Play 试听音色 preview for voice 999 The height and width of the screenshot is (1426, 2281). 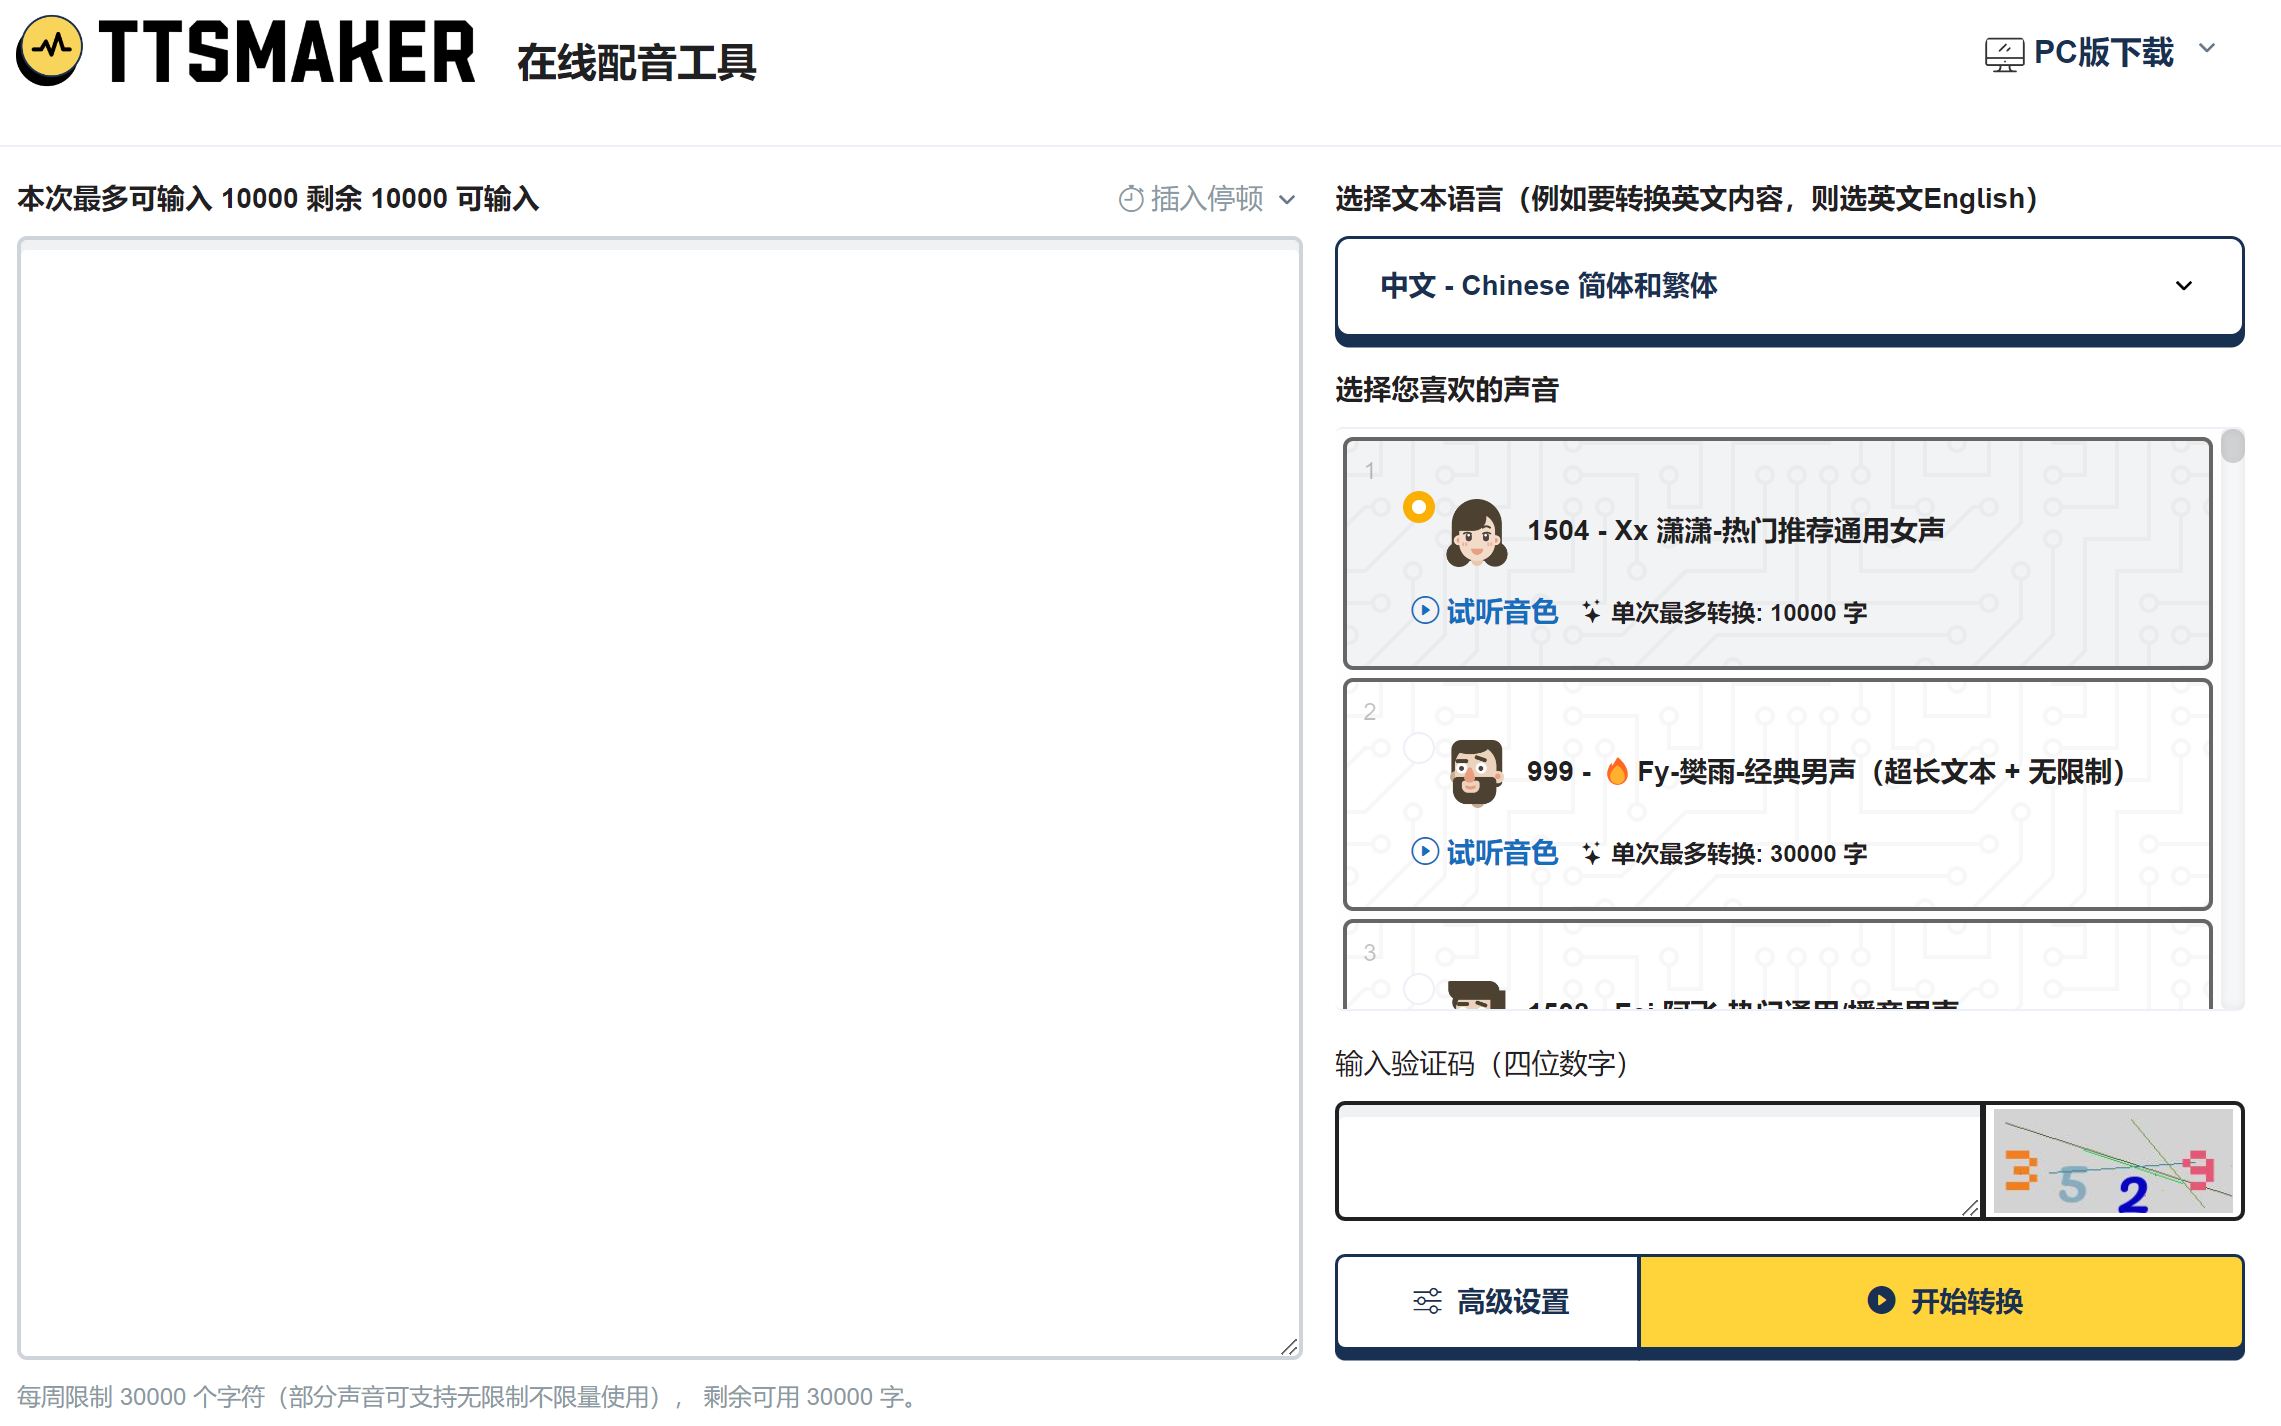[1485, 852]
